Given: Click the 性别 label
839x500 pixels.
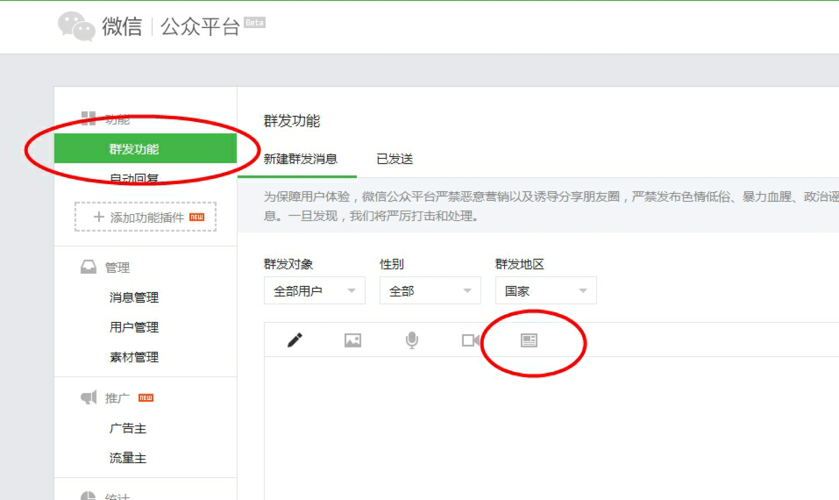Looking at the screenshot, I should tap(392, 264).
